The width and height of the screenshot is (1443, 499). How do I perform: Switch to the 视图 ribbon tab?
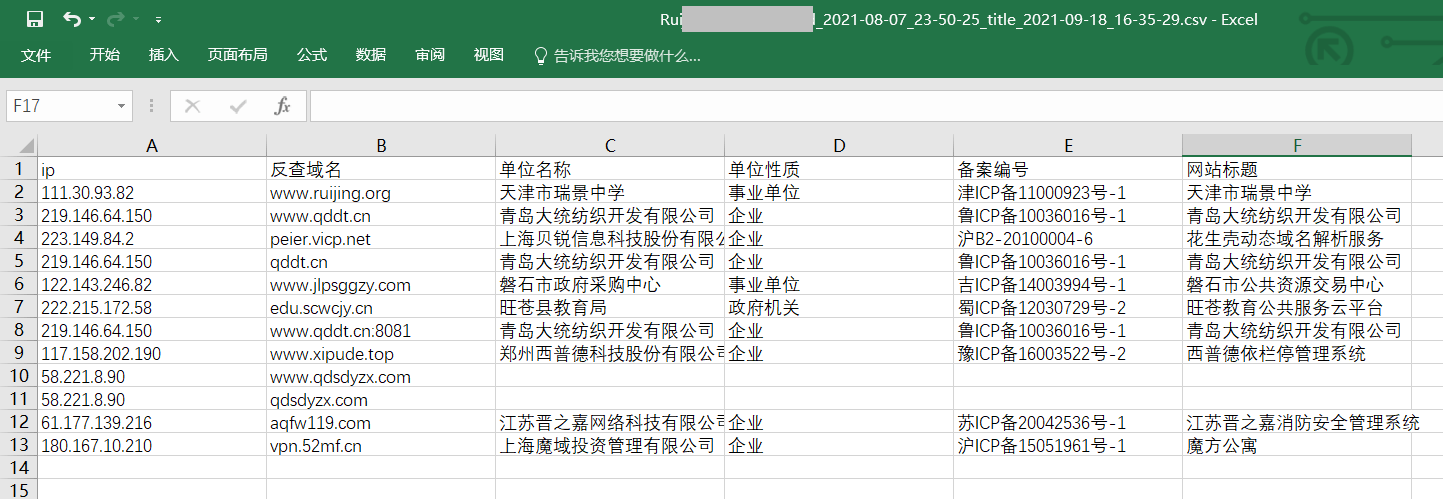click(489, 55)
